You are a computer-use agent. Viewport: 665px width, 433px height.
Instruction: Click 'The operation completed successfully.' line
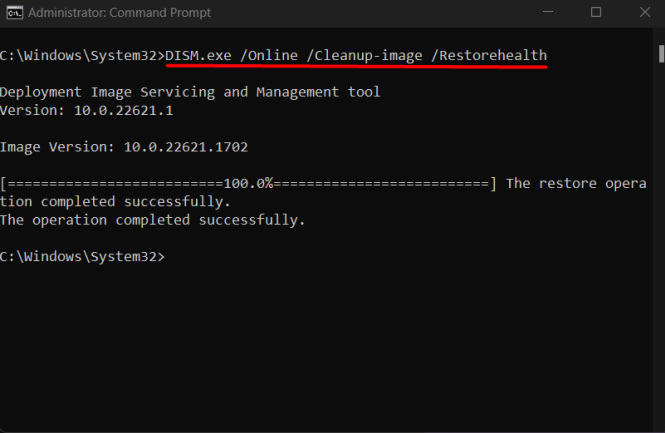[x=152, y=220]
